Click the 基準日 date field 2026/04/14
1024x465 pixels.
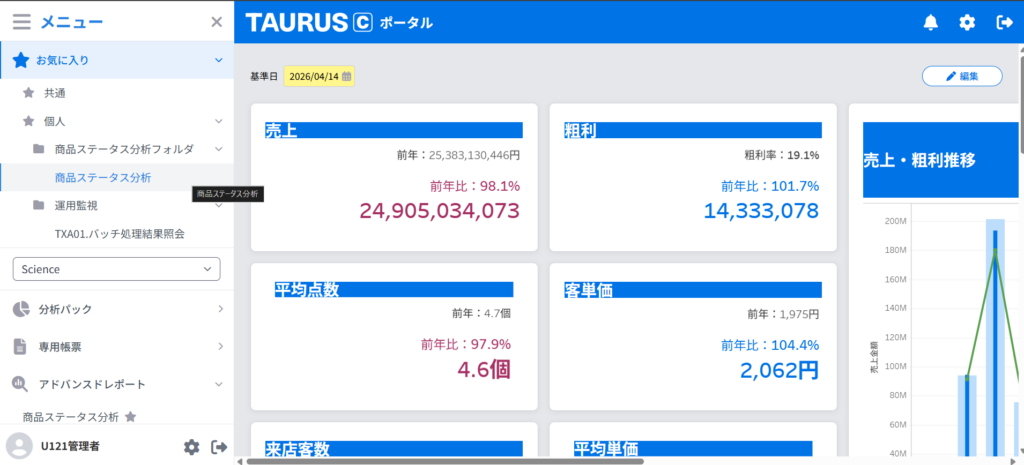tap(319, 76)
